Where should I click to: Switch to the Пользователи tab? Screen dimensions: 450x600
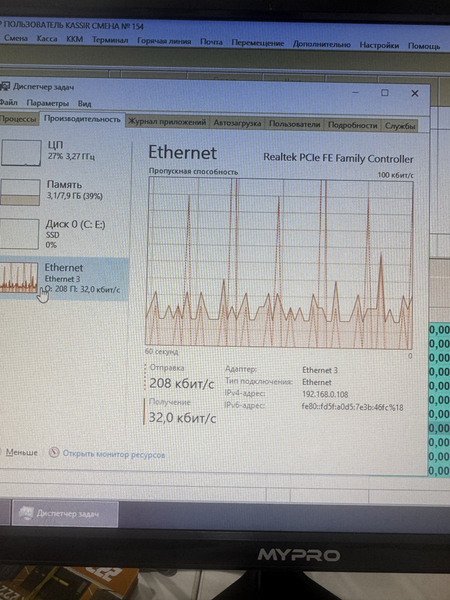tap(294, 124)
